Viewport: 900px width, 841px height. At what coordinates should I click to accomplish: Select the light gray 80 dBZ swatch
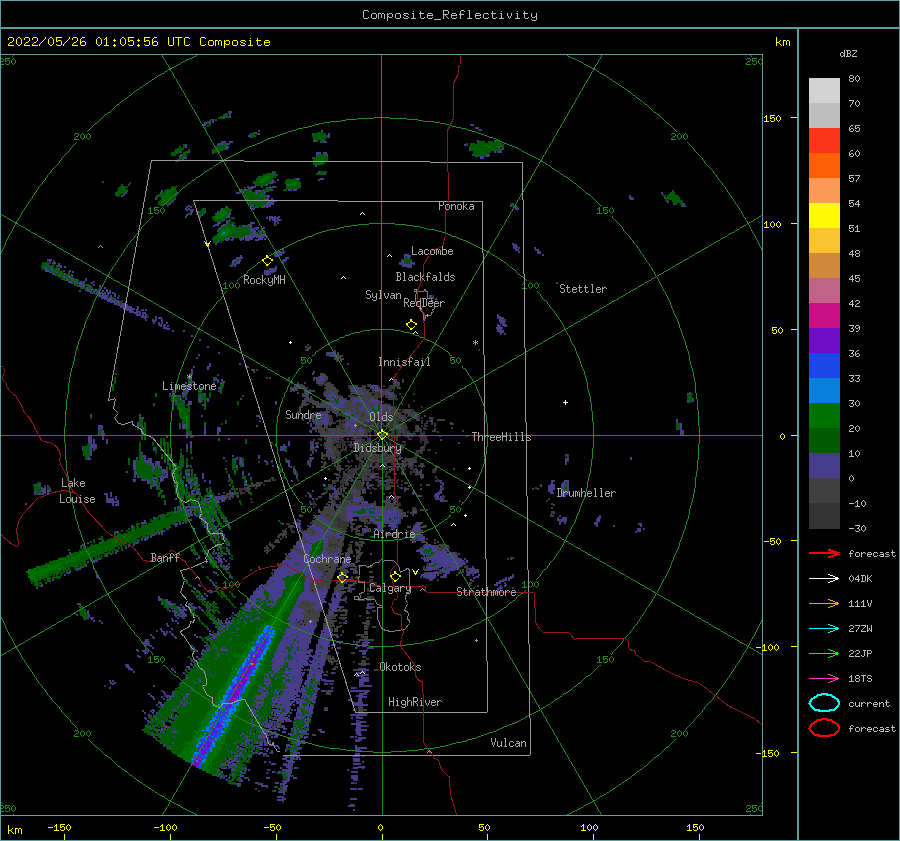824,91
